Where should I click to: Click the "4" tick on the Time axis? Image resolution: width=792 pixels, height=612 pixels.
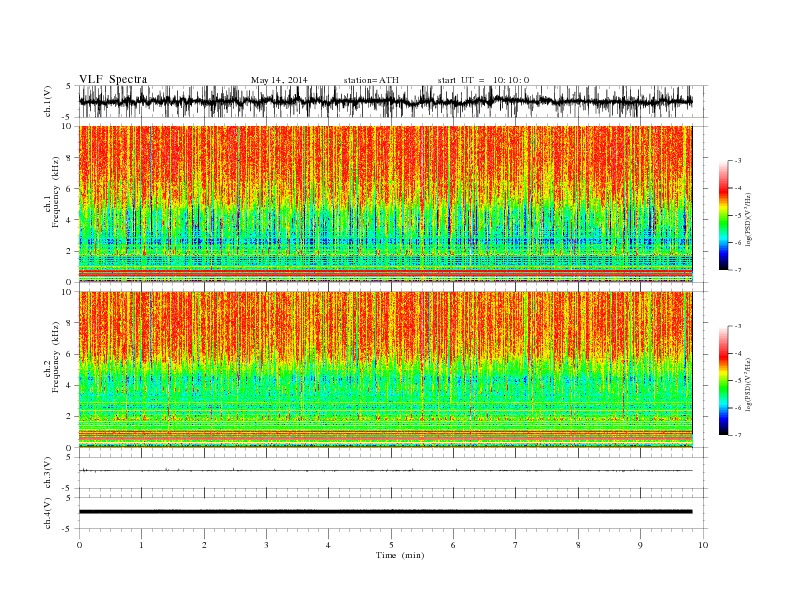point(328,545)
